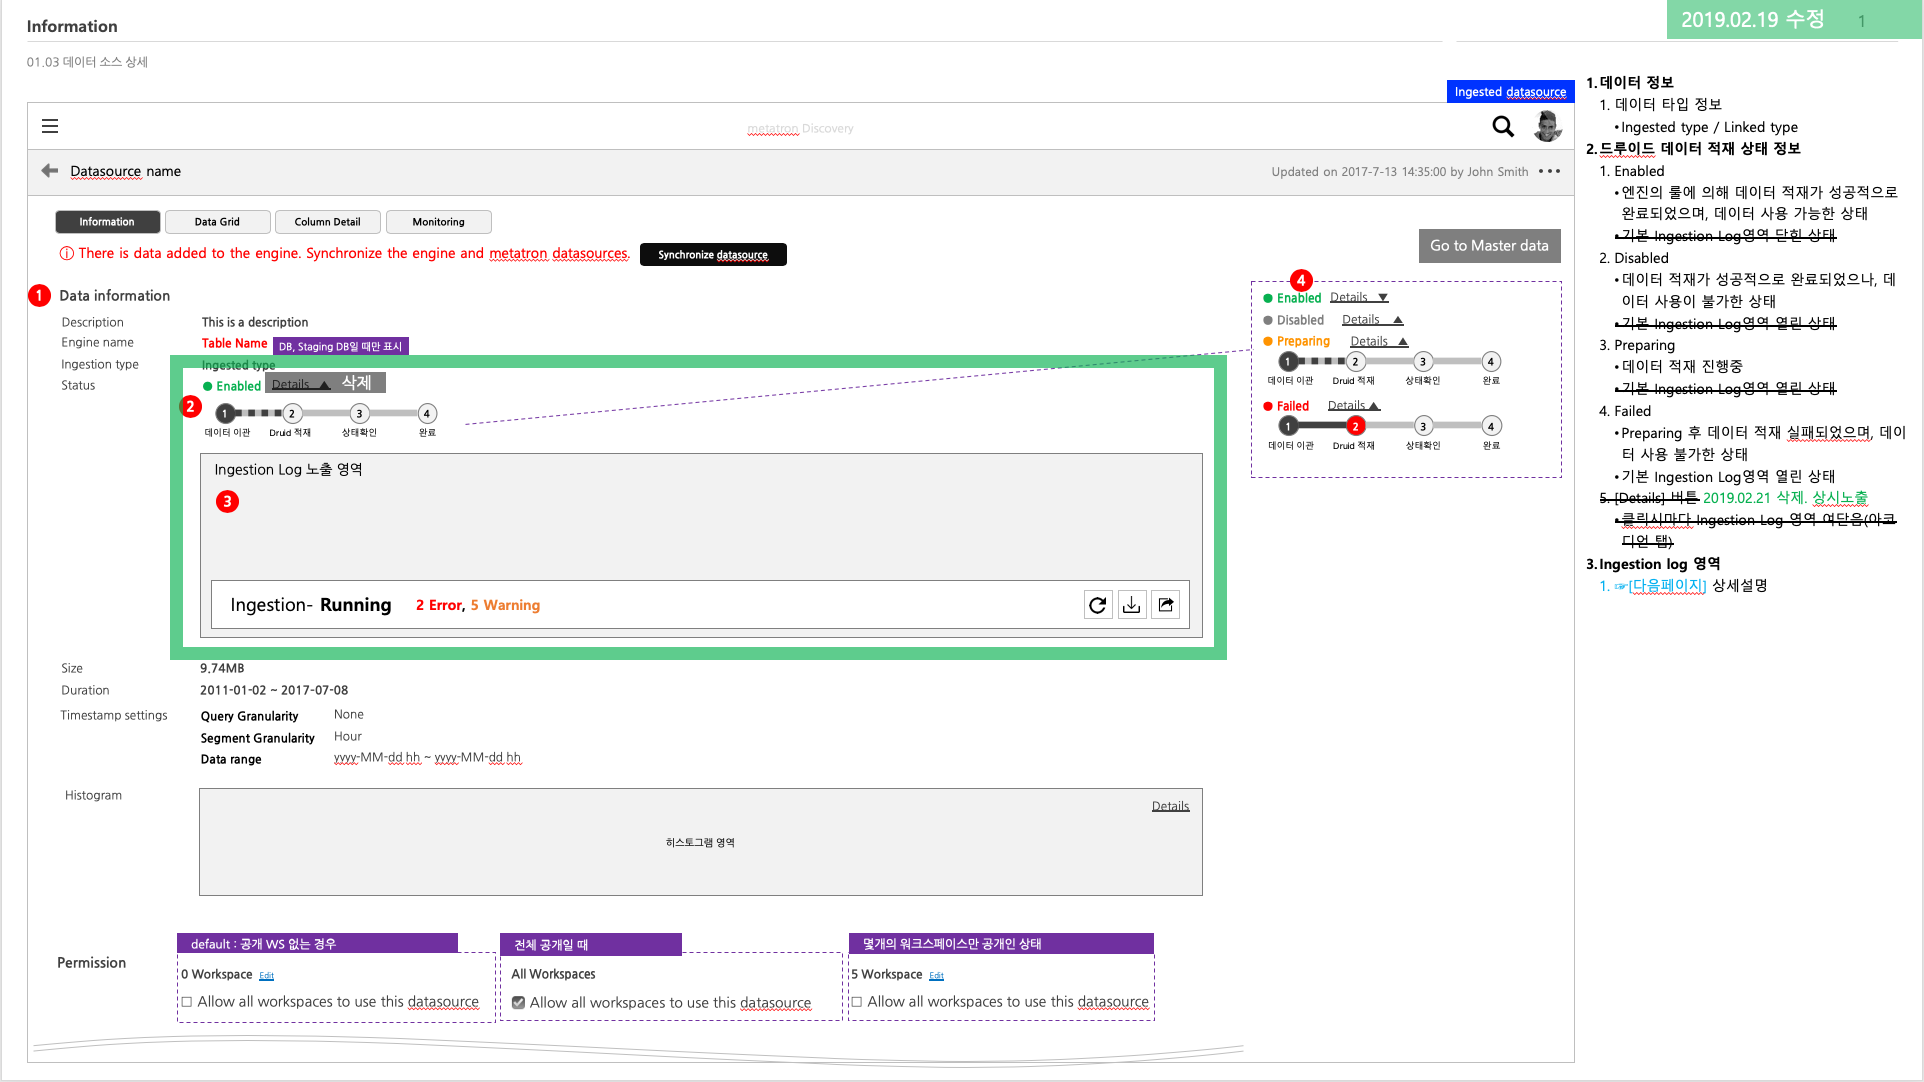Check Allow all workspaces under 5 Workspace
This screenshot has height=1082, width=1924.
click(856, 1002)
